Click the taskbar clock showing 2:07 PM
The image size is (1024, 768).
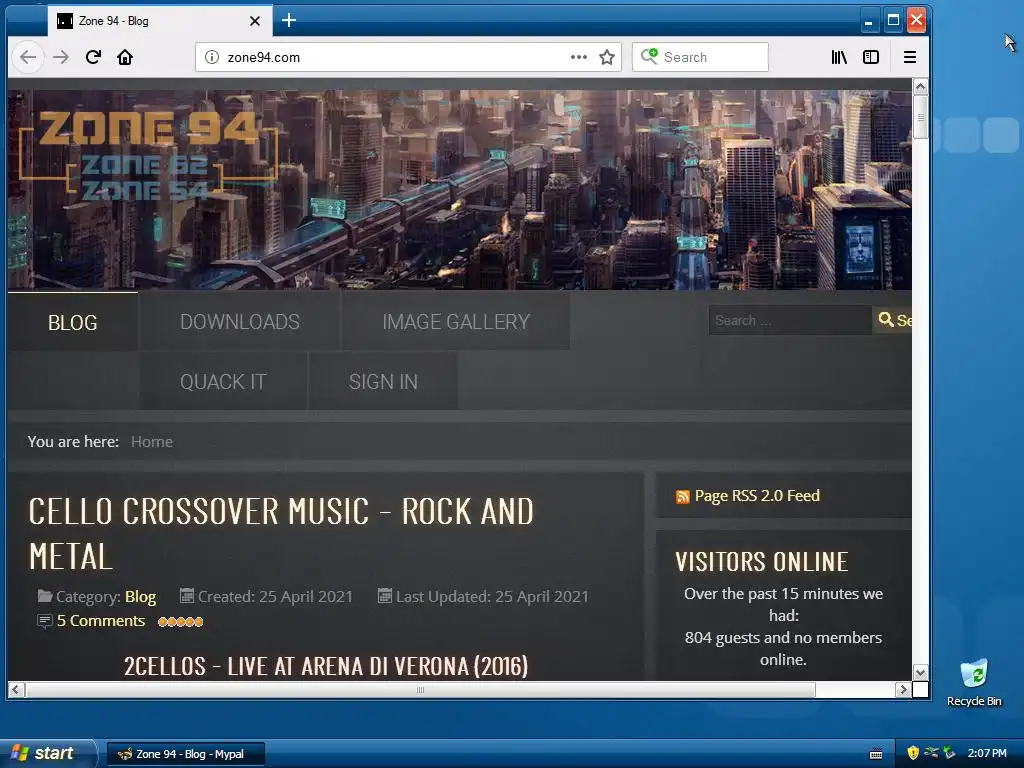[x=987, y=753]
